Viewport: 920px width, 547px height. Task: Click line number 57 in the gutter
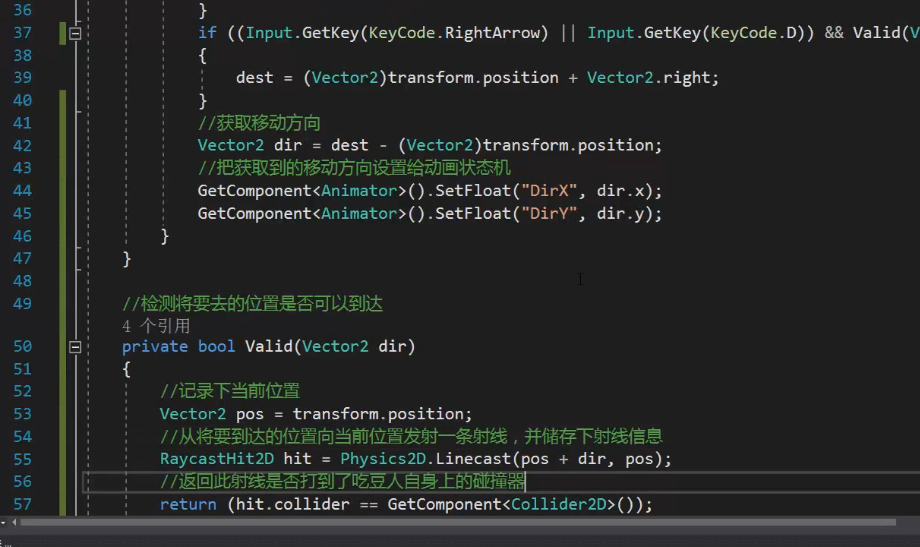click(22, 504)
